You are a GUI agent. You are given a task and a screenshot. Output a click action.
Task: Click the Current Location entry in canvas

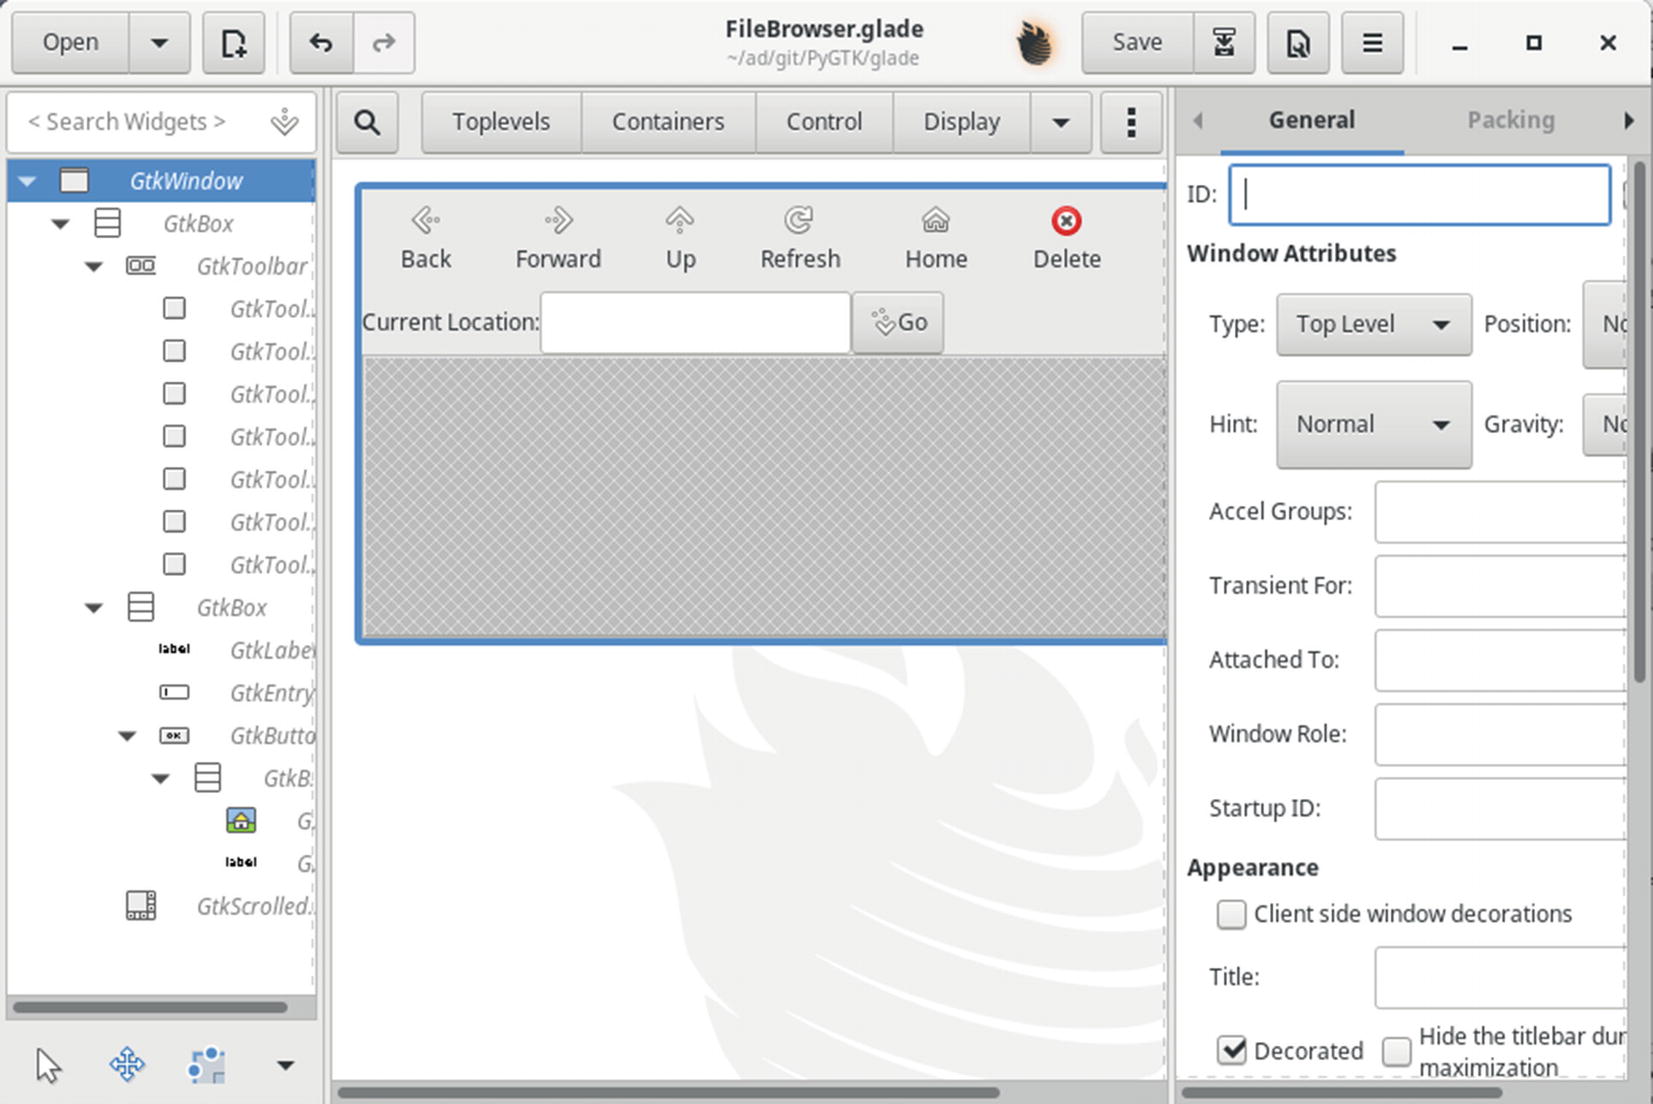coord(695,322)
